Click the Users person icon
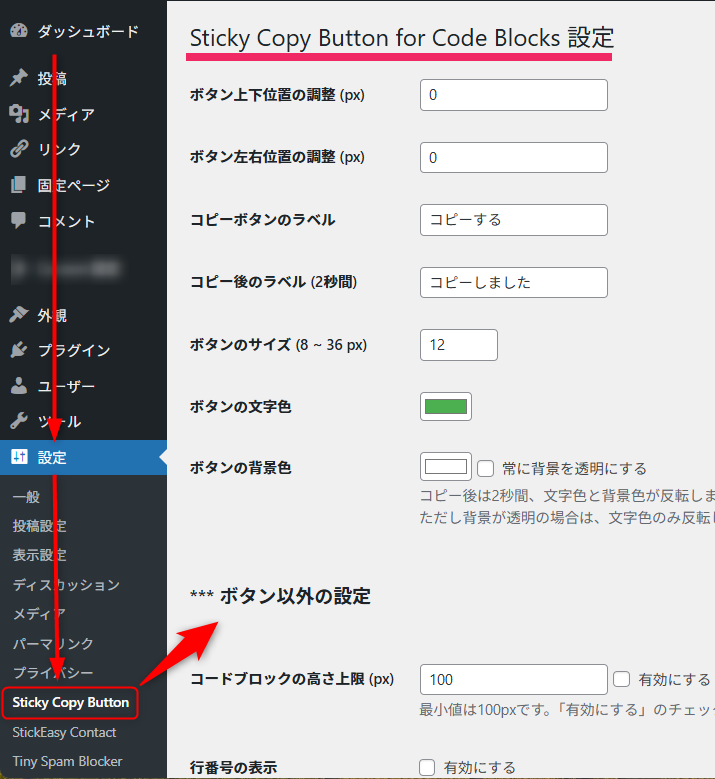Image resolution: width=715 pixels, height=779 pixels. click(x=19, y=386)
